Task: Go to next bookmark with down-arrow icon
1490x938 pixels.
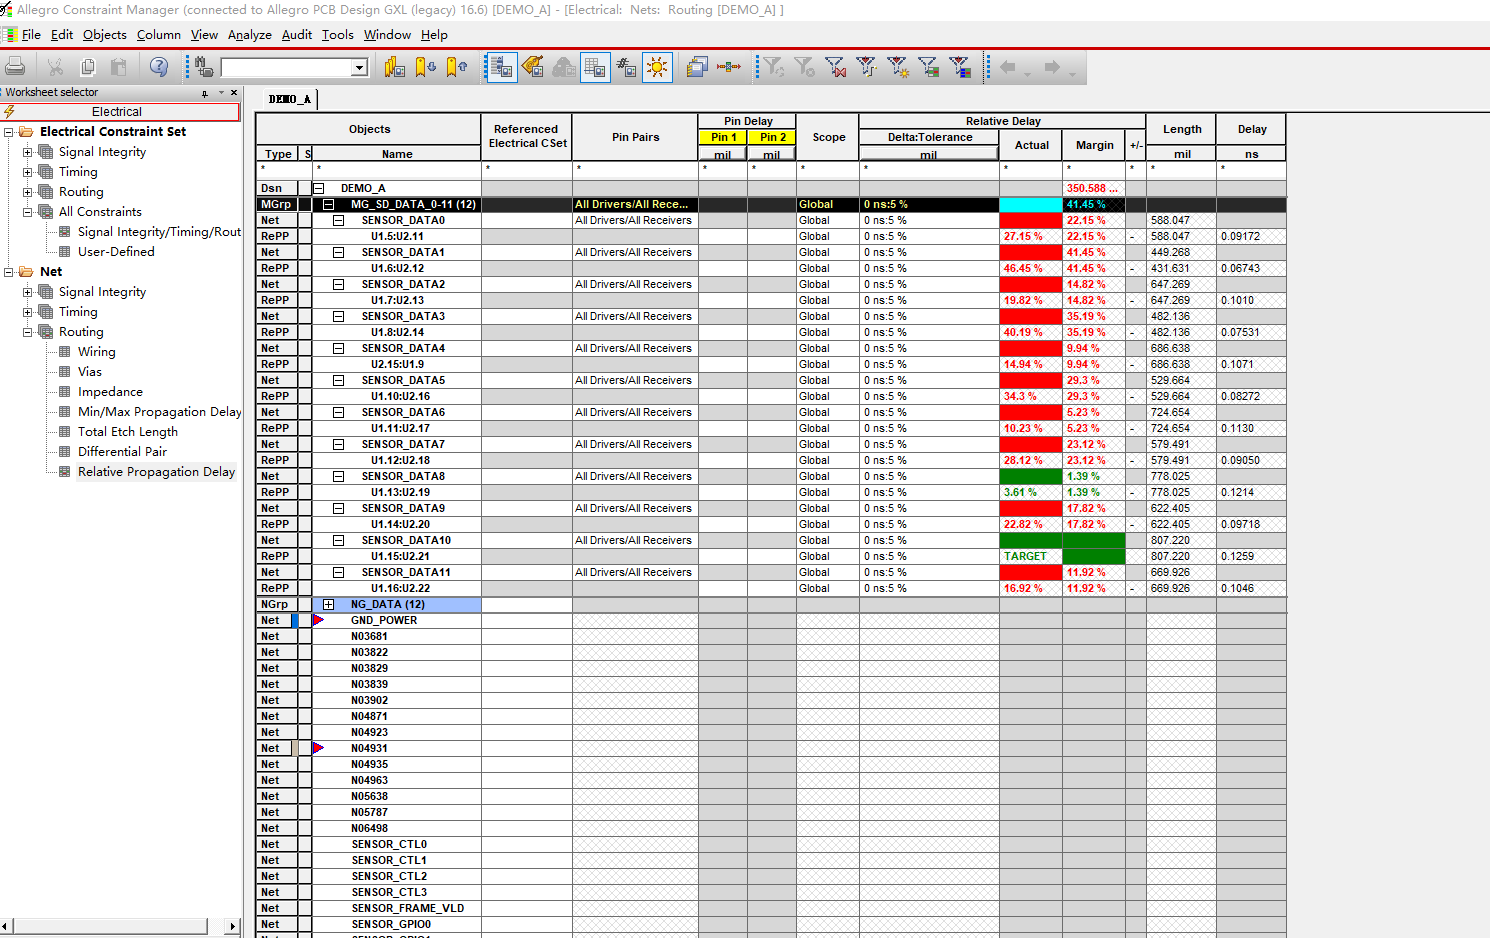Action: tap(426, 67)
